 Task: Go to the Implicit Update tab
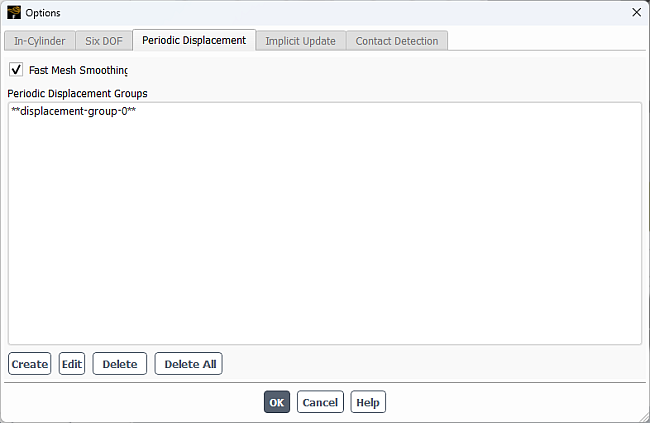(301, 41)
